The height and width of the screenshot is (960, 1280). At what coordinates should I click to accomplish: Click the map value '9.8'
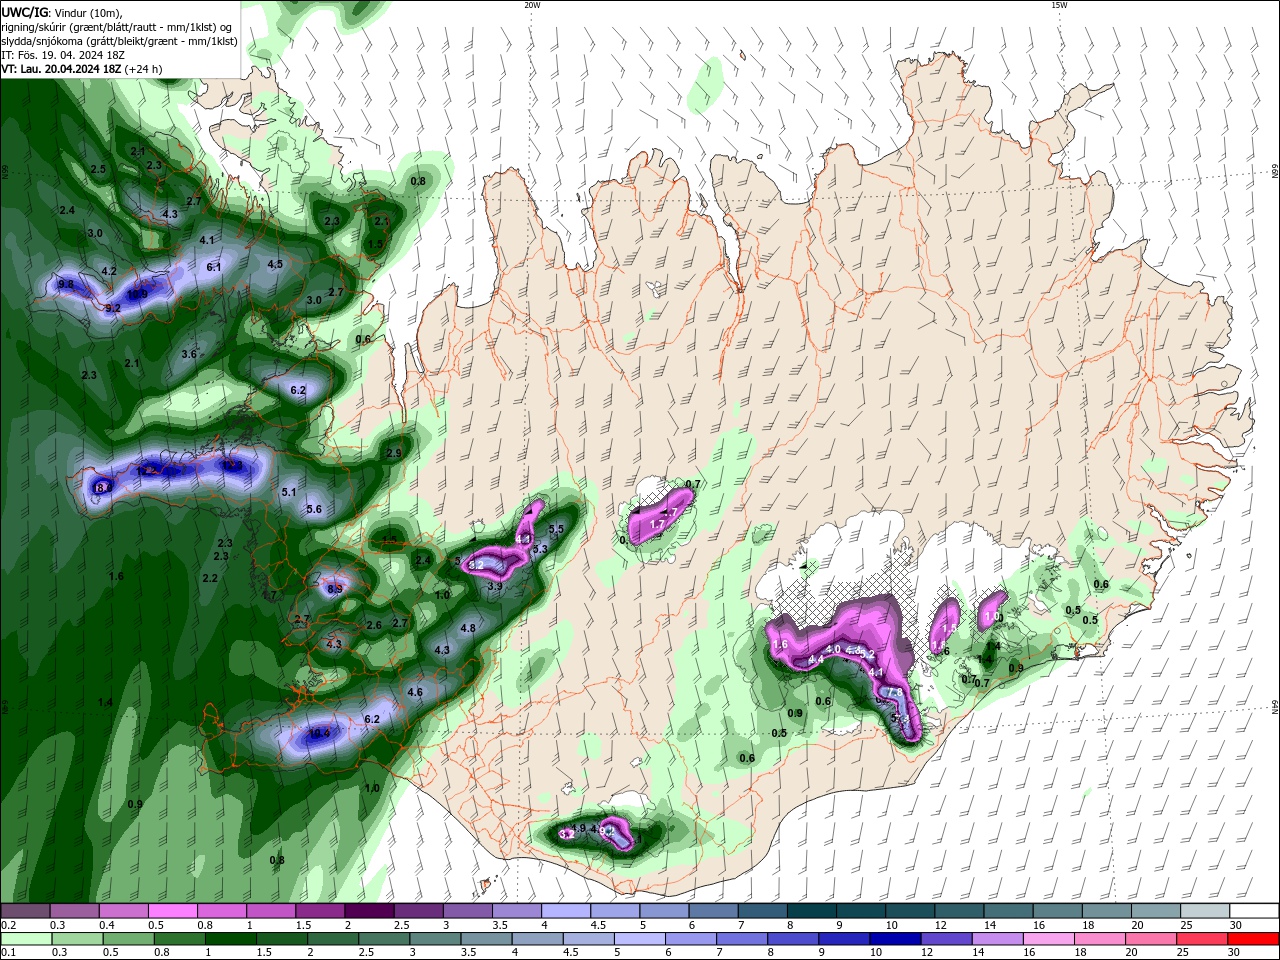[66, 285]
